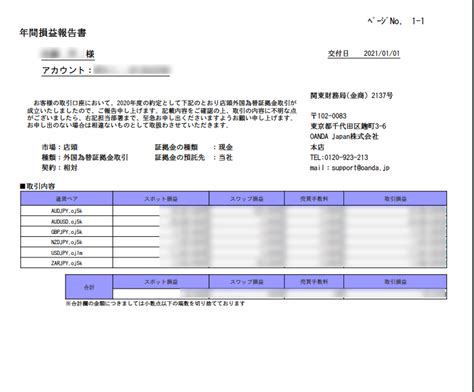Click the intro paragraph starting お客様の取引口座
Screen dimensions: 474x392
coord(162,114)
